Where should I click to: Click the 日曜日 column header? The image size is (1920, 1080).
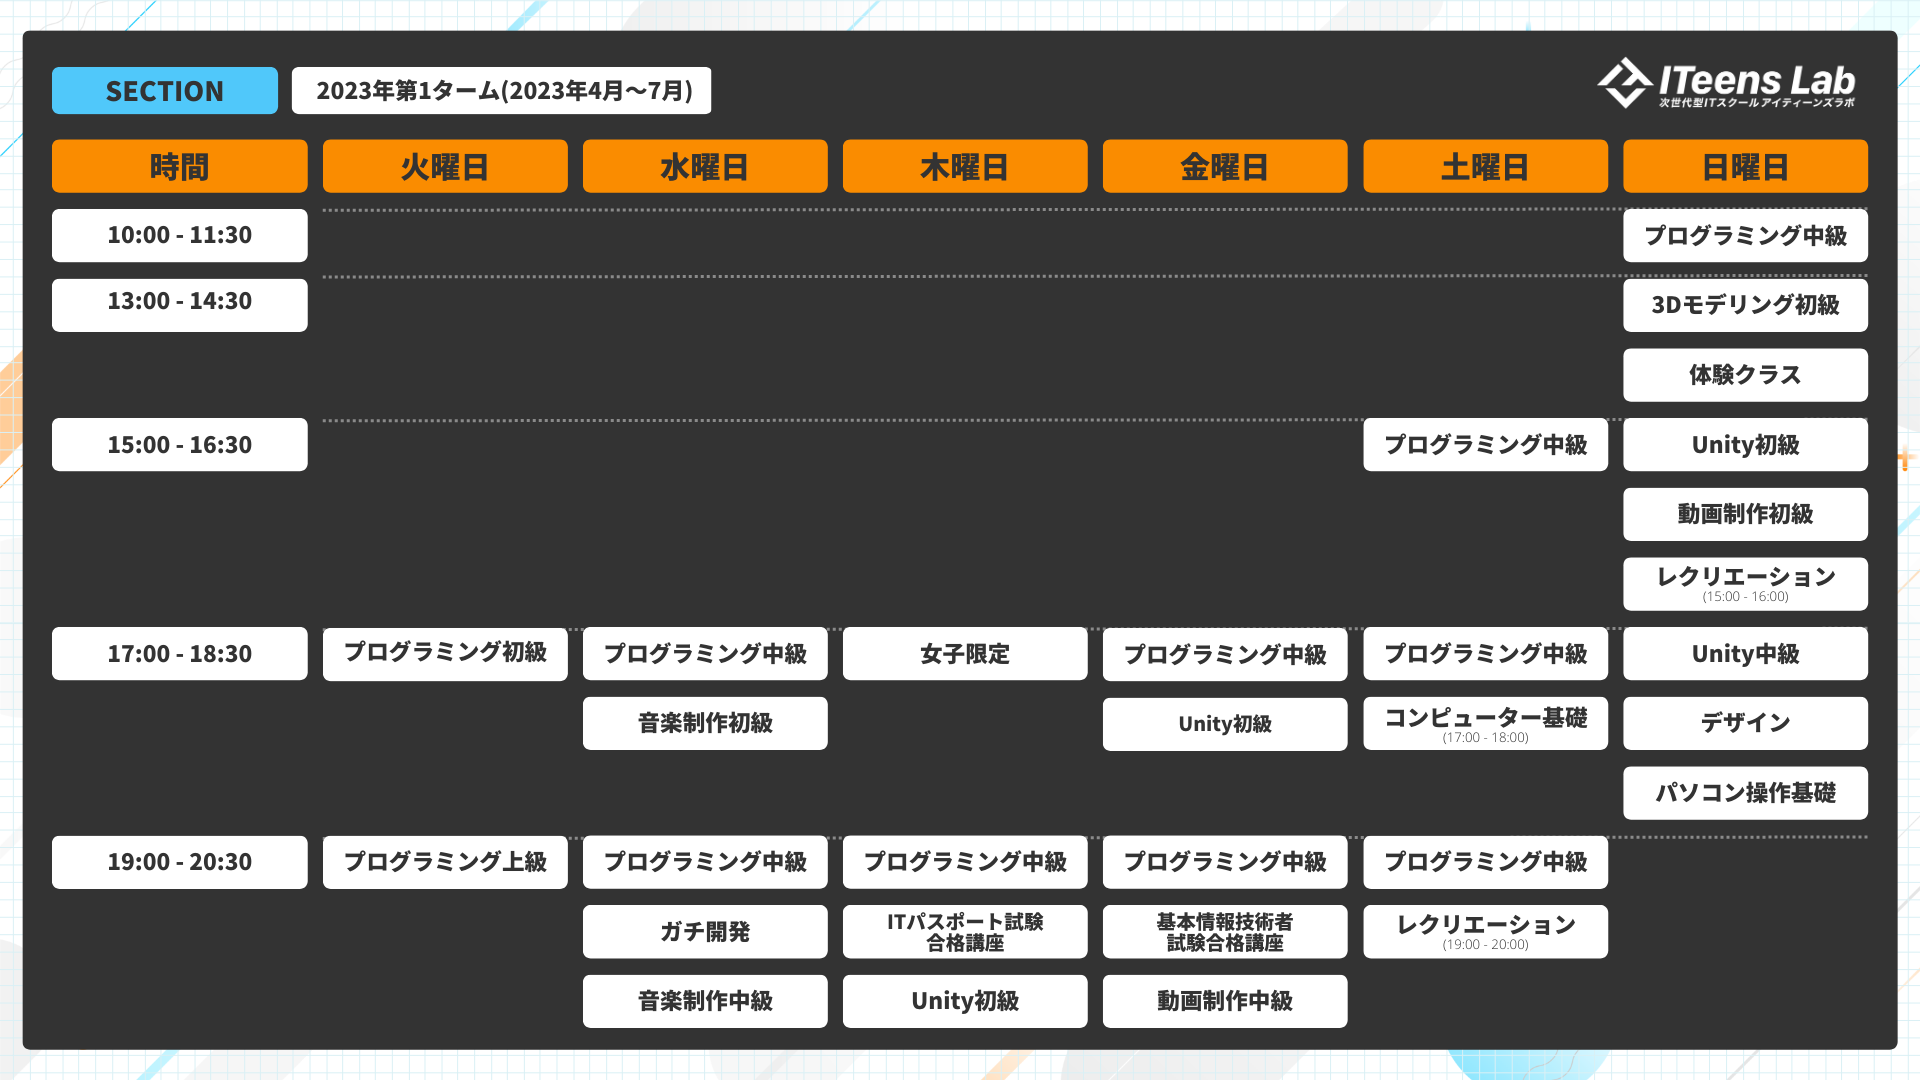[x=1745, y=166]
